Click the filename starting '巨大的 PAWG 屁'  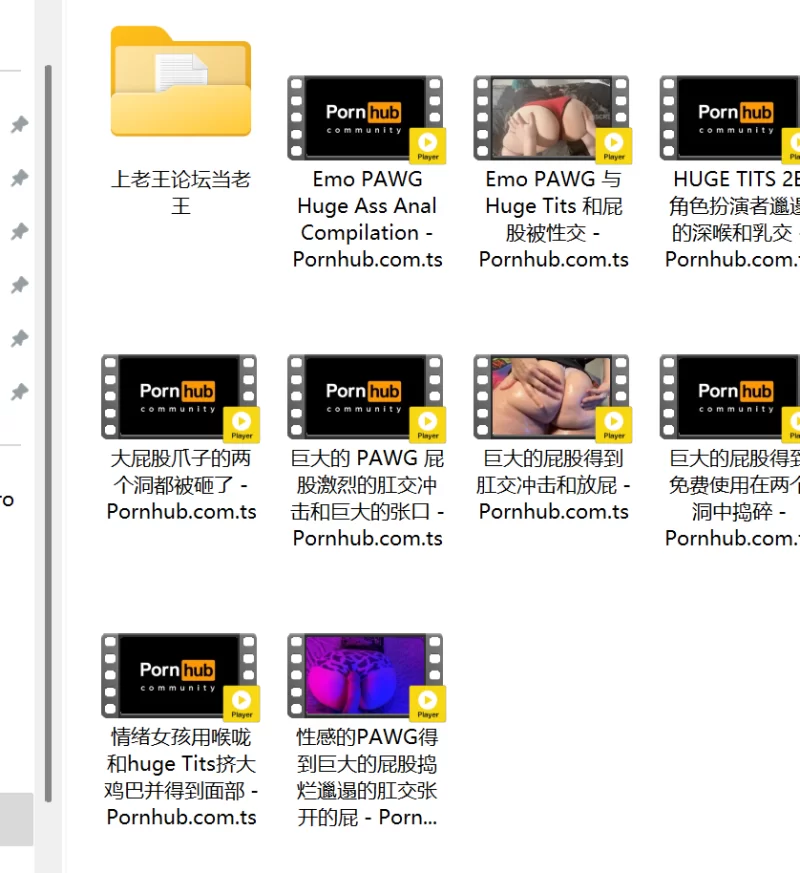[x=367, y=498]
